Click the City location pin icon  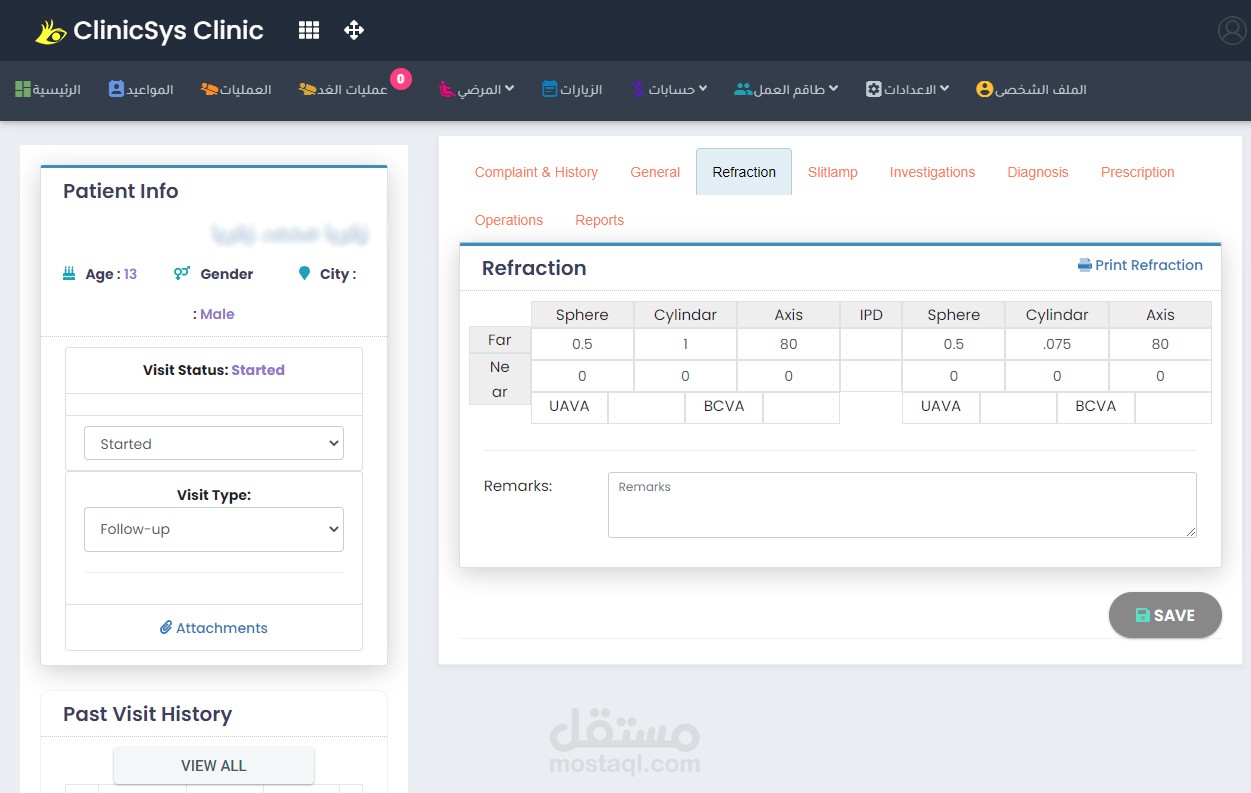click(x=305, y=273)
